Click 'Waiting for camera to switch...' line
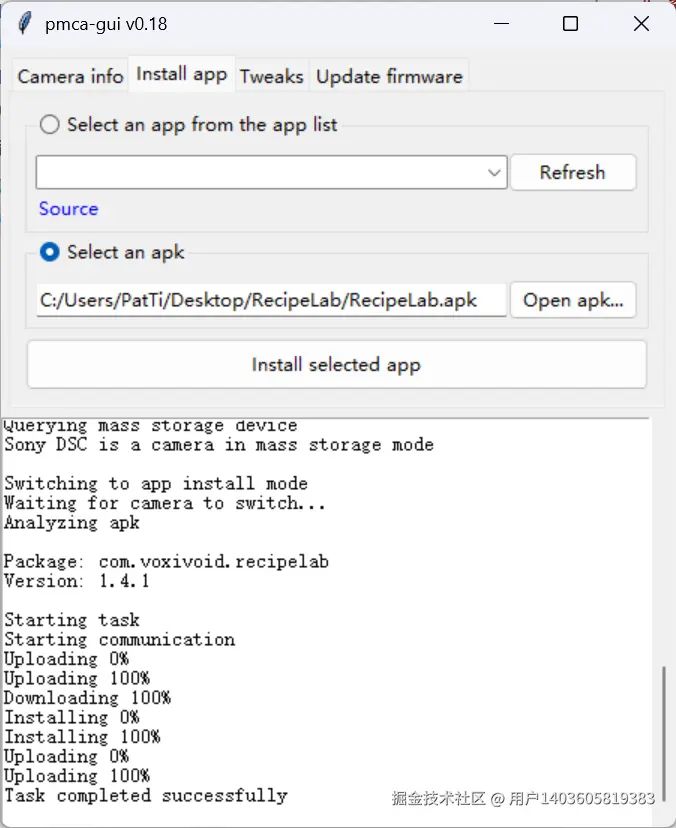The image size is (676, 828). [x=164, y=503]
